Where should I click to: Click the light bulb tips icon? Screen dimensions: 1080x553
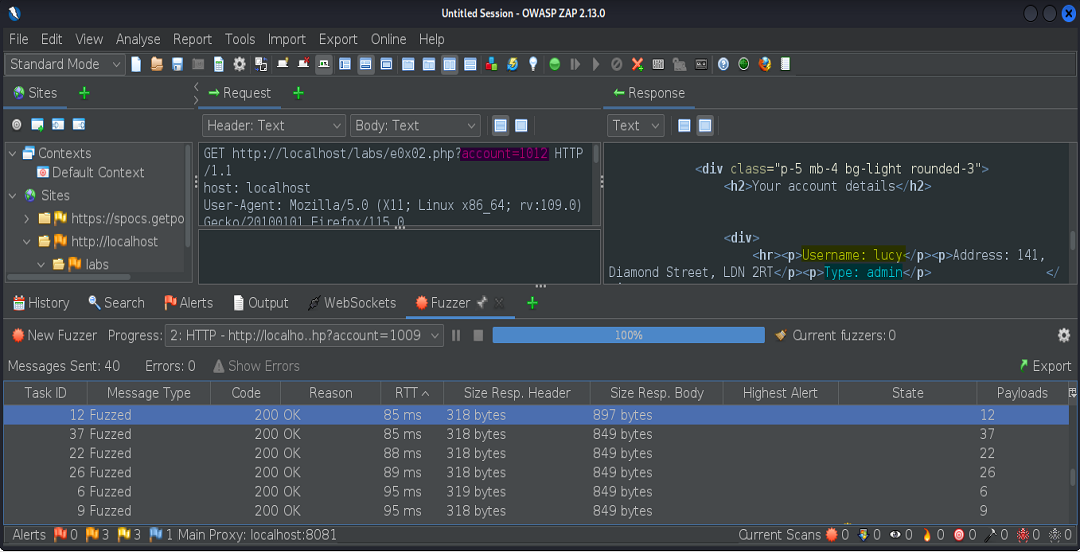click(x=533, y=65)
